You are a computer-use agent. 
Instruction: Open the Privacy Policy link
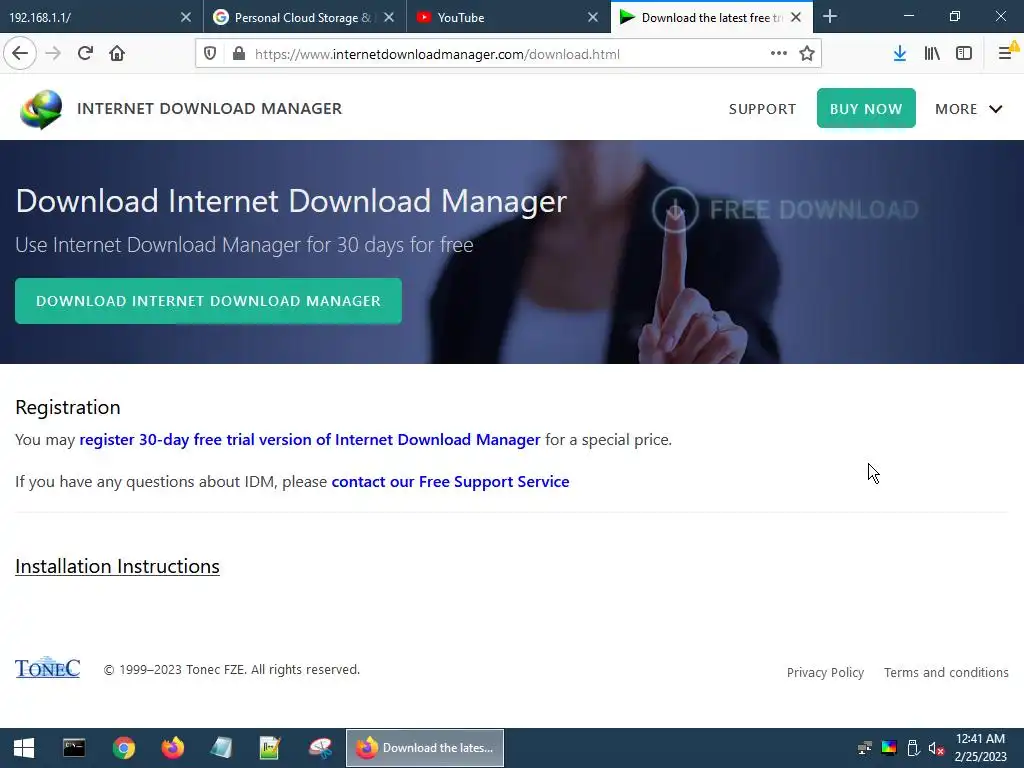click(x=825, y=673)
